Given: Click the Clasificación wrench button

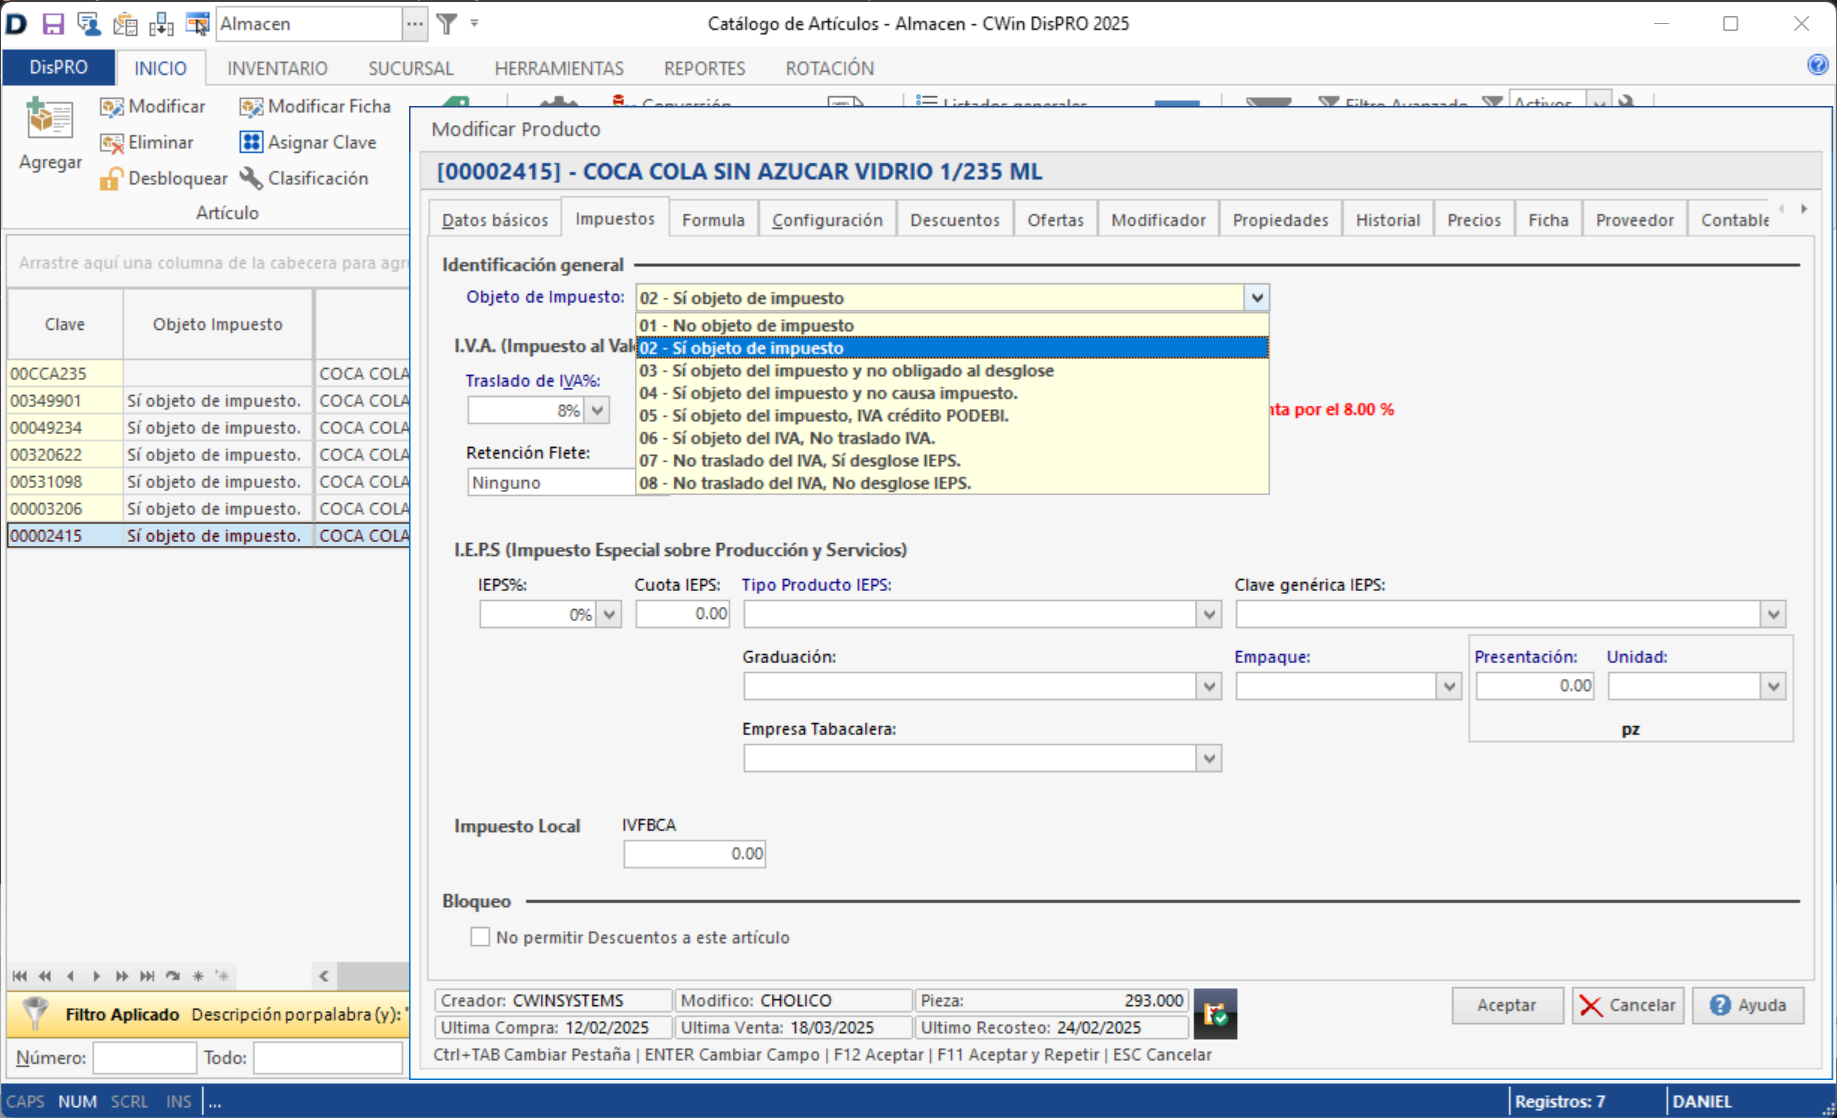Looking at the screenshot, I should click(304, 178).
